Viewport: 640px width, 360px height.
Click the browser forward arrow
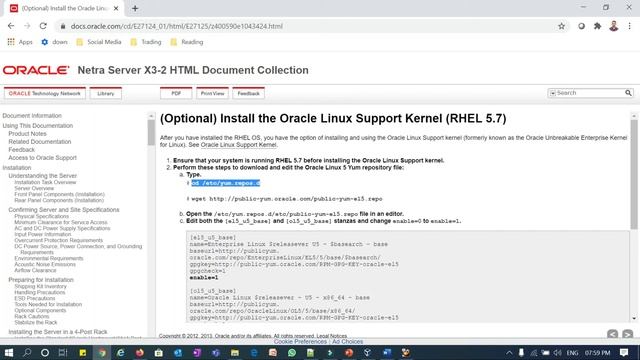coord(27,26)
